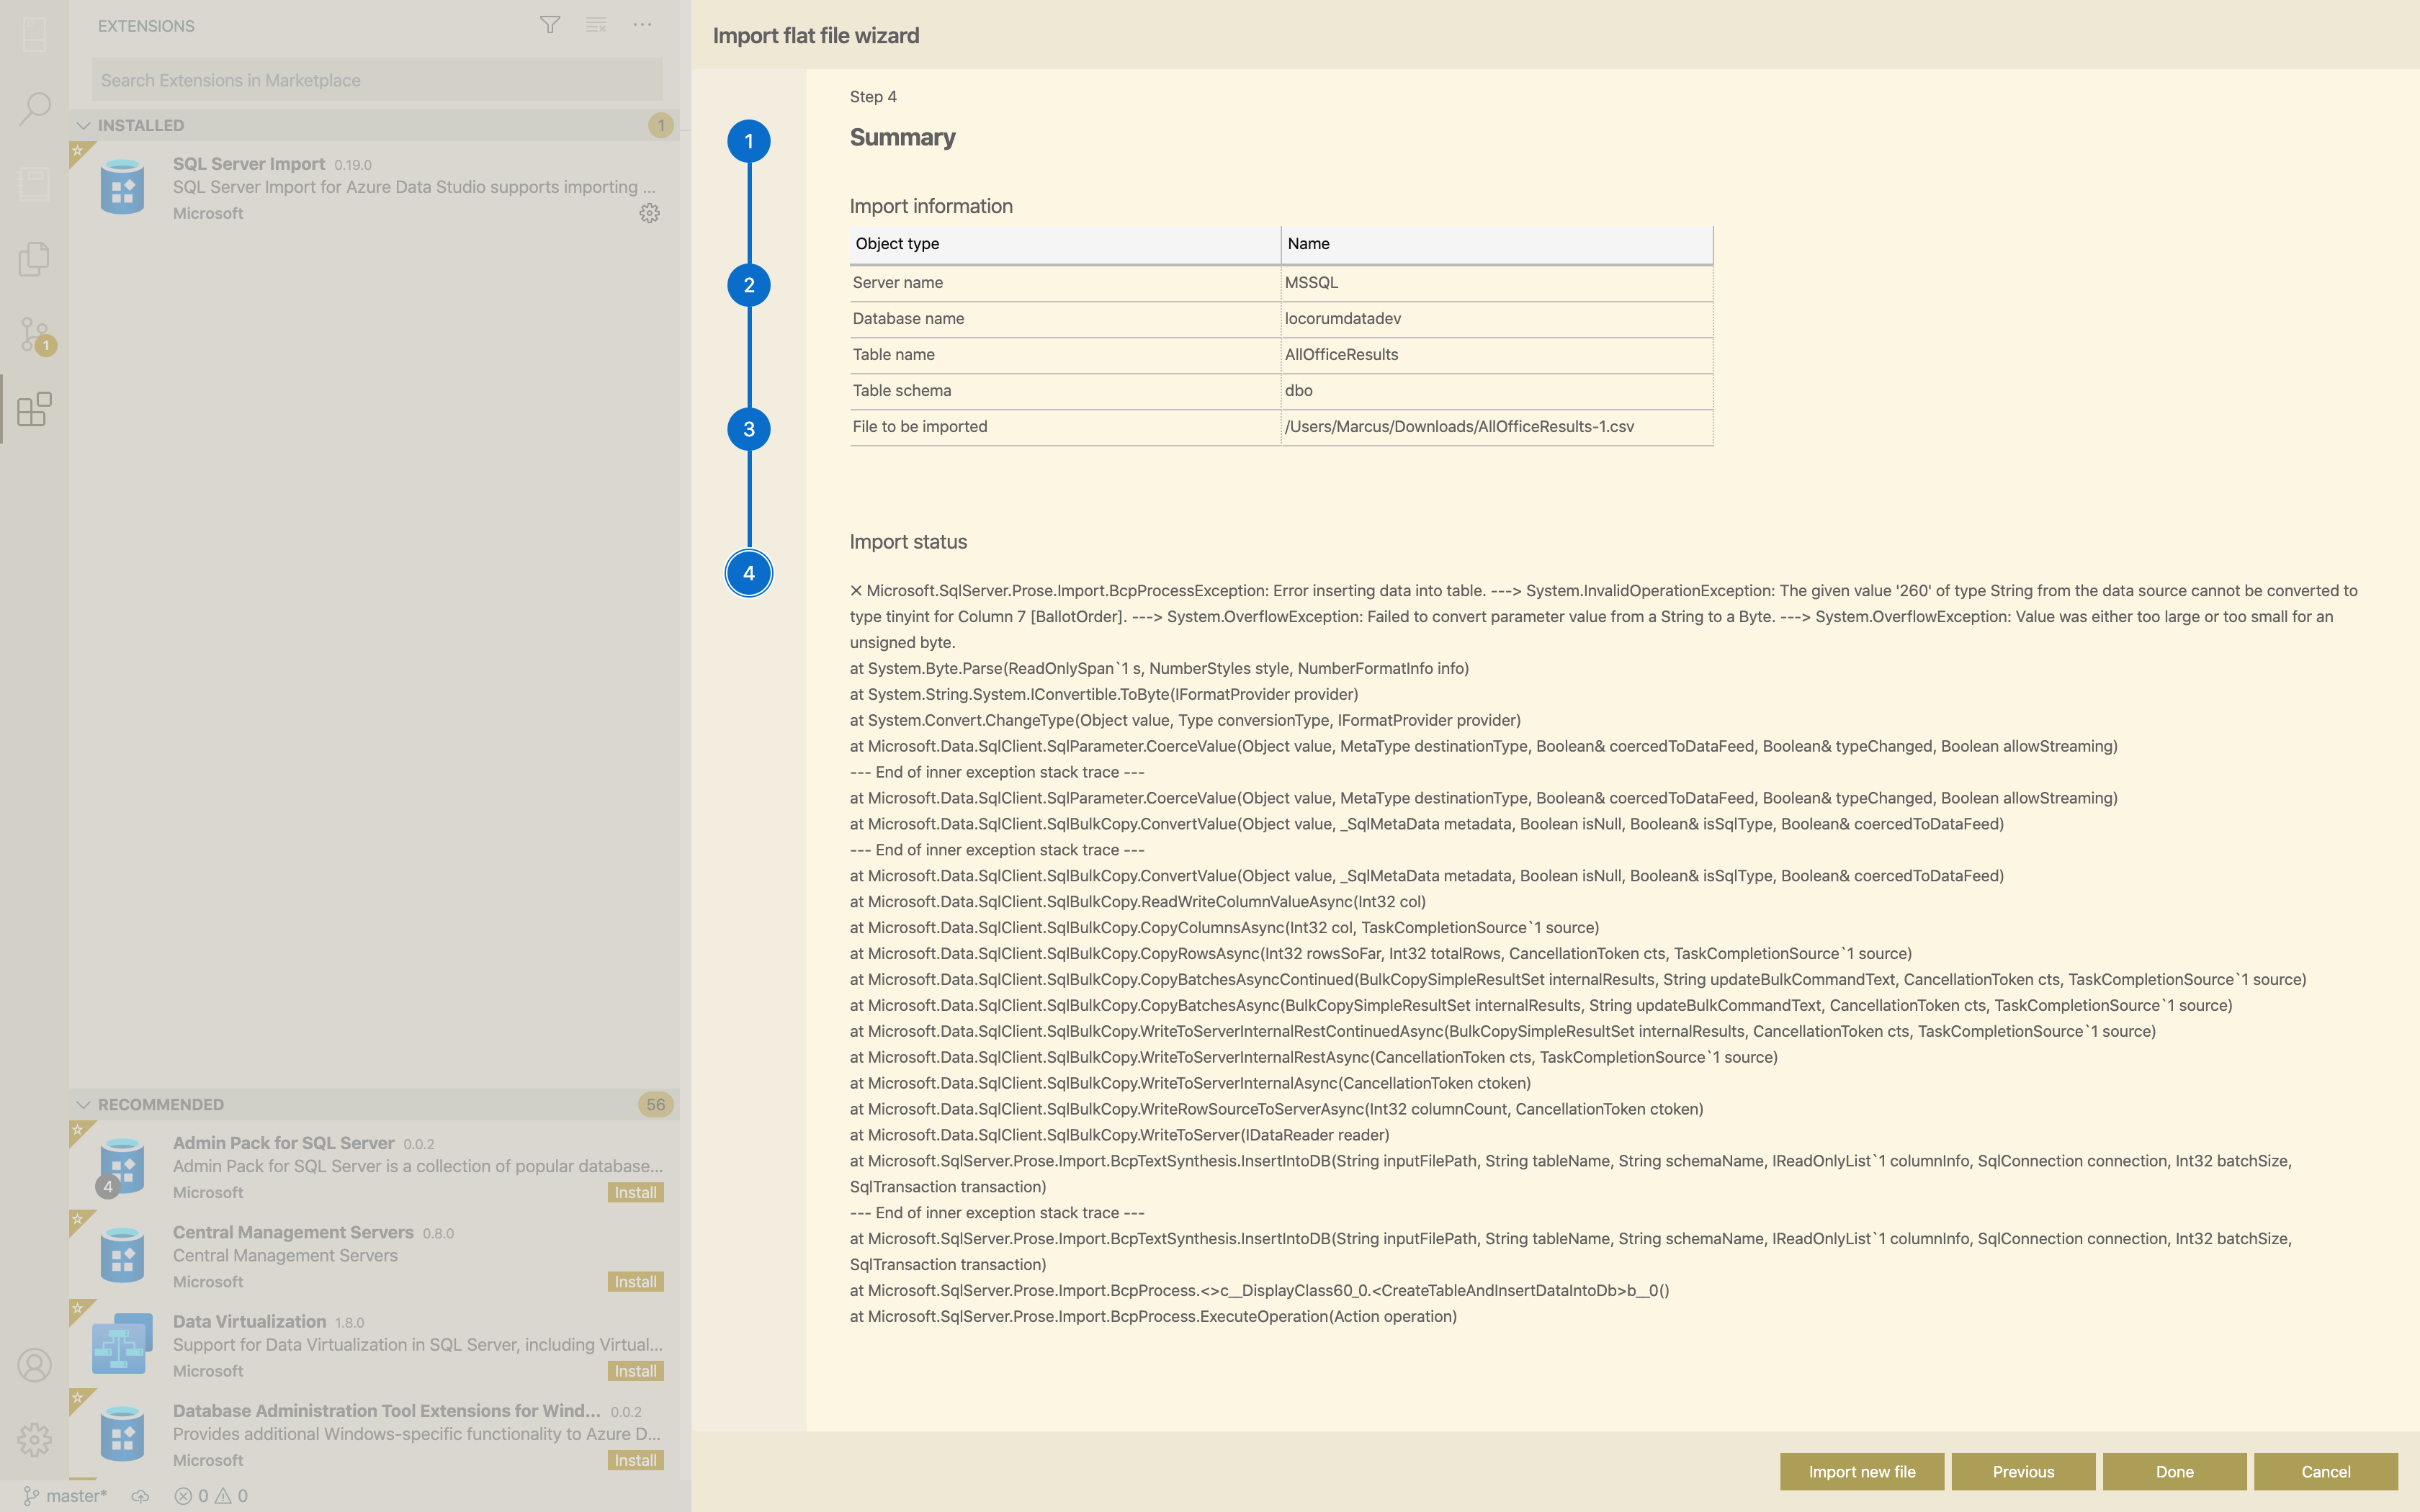Select the AllOfficeResults table name cell
Screen dimensions: 2420x1512
[x=1497, y=355]
